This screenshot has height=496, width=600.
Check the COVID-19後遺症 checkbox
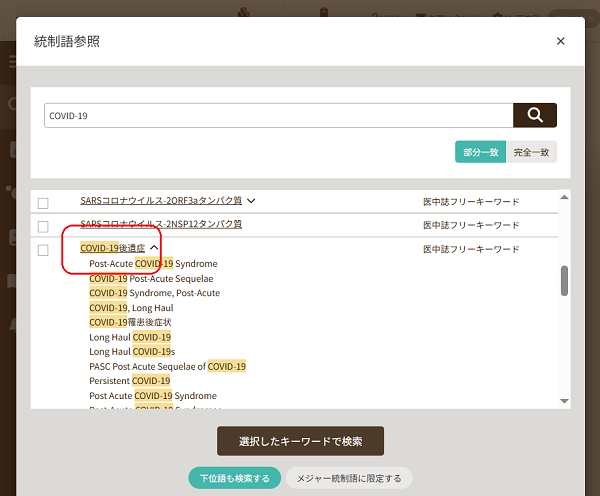(43, 250)
